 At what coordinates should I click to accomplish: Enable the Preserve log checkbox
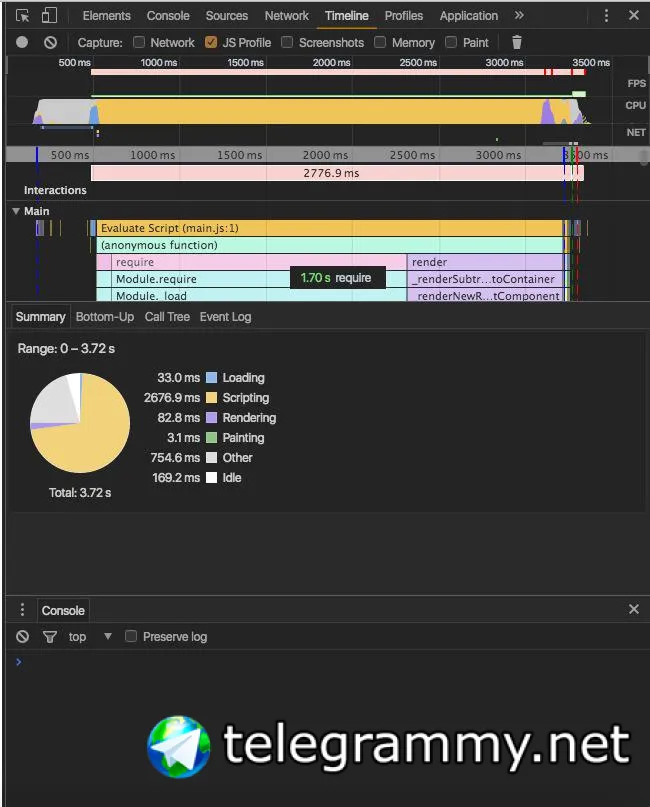tap(131, 636)
